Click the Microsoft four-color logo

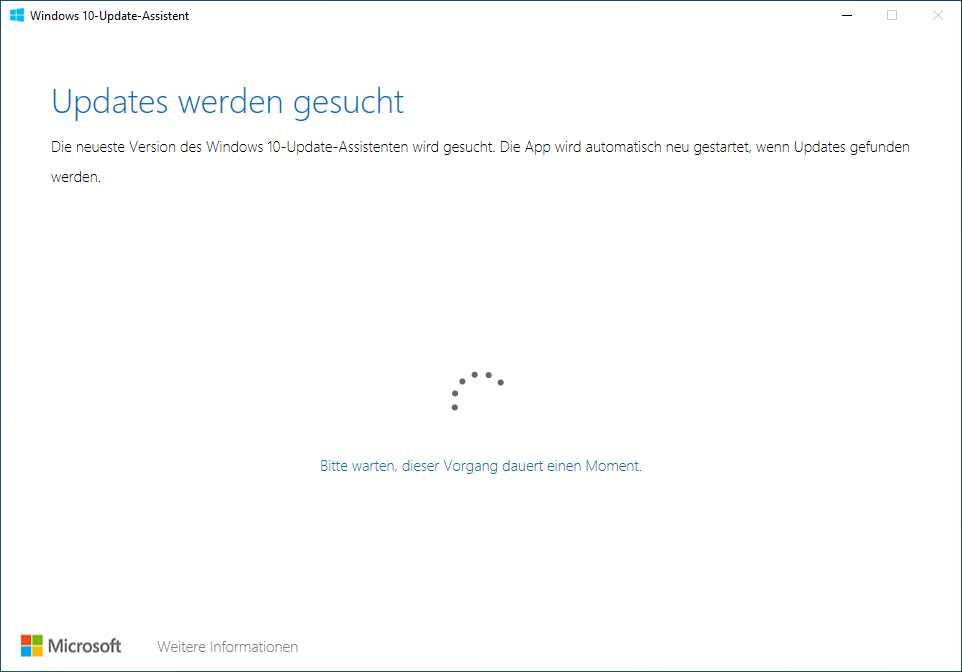pyautogui.click(x=31, y=646)
